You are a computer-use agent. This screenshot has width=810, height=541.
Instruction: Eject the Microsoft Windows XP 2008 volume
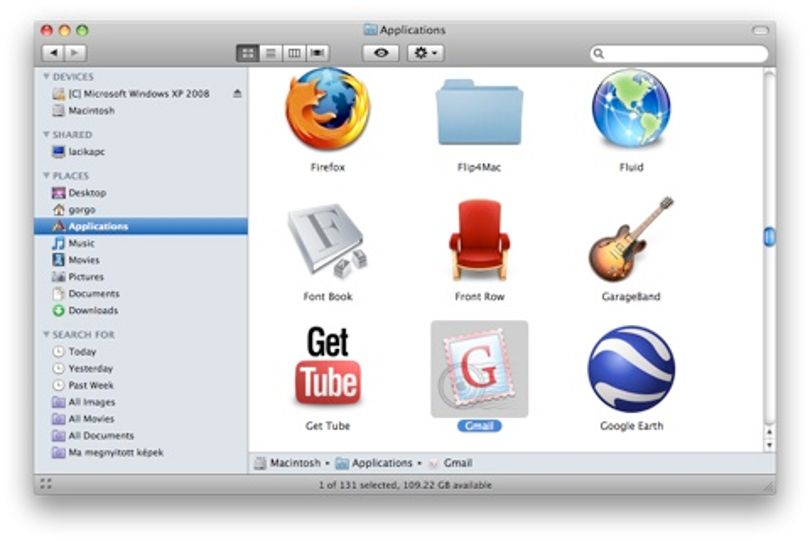coord(237,94)
